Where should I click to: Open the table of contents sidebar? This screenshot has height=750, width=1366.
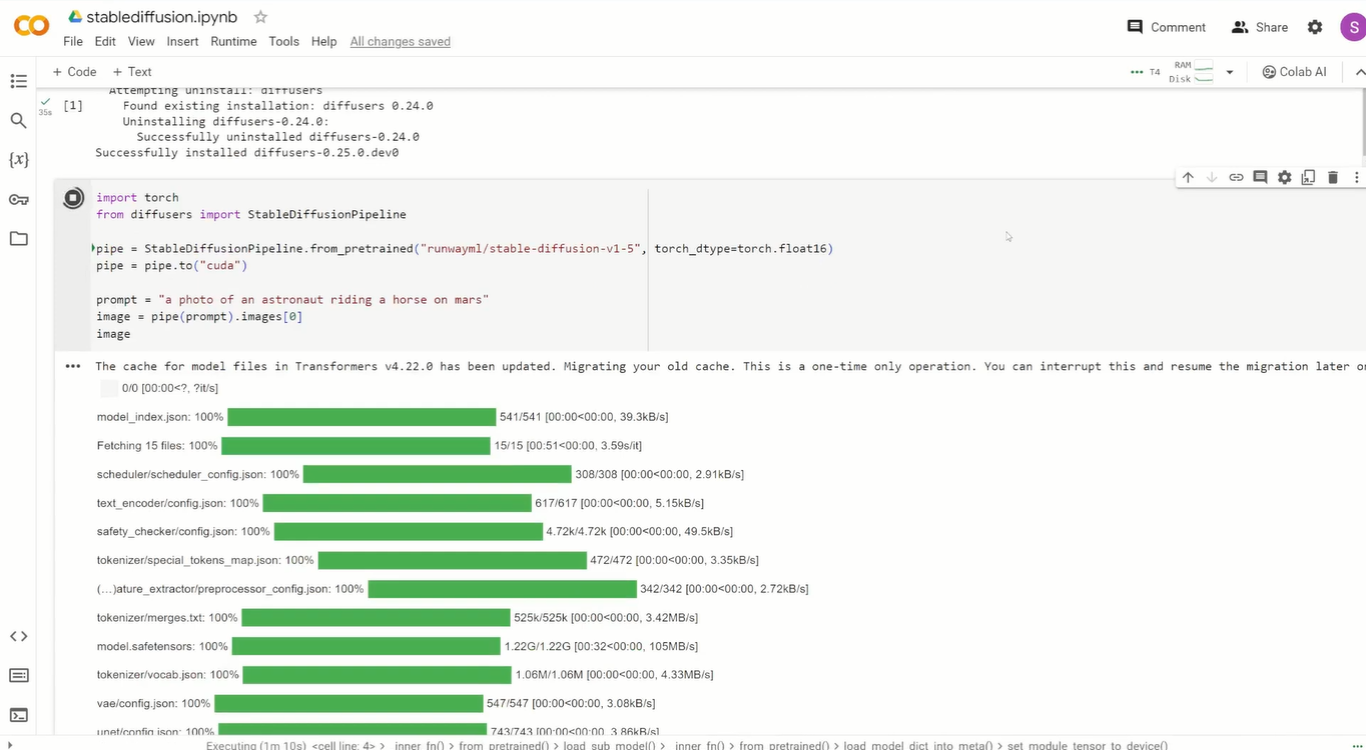18,81
